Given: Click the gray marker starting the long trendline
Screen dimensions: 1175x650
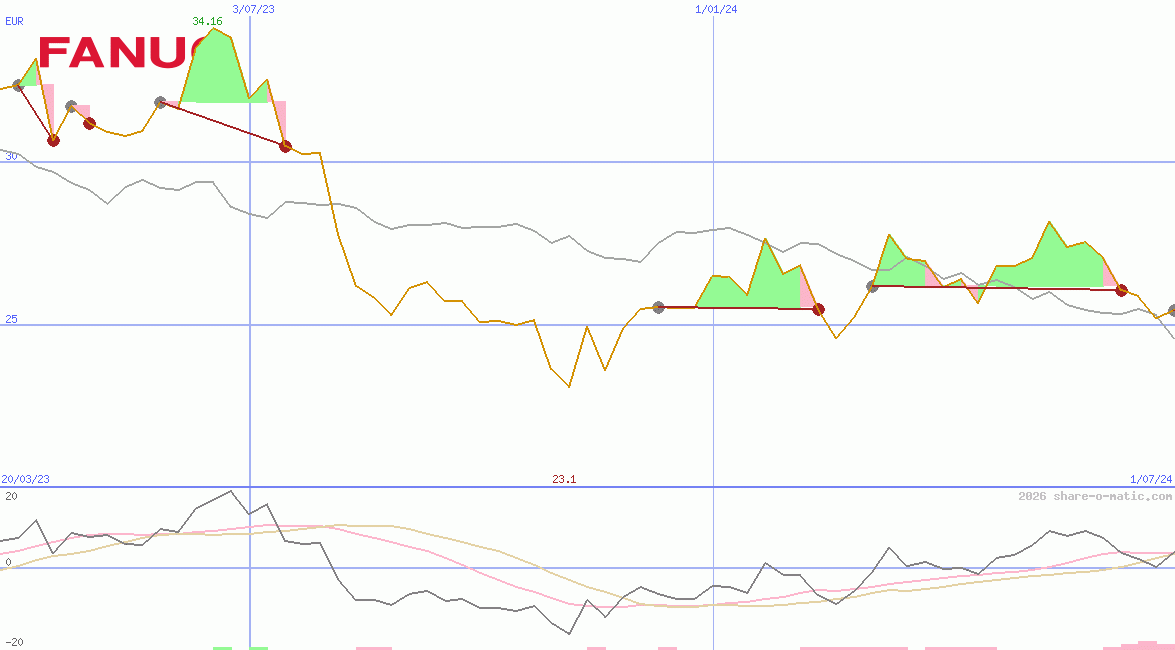Looking at the screenshot, I should (659, 308).
